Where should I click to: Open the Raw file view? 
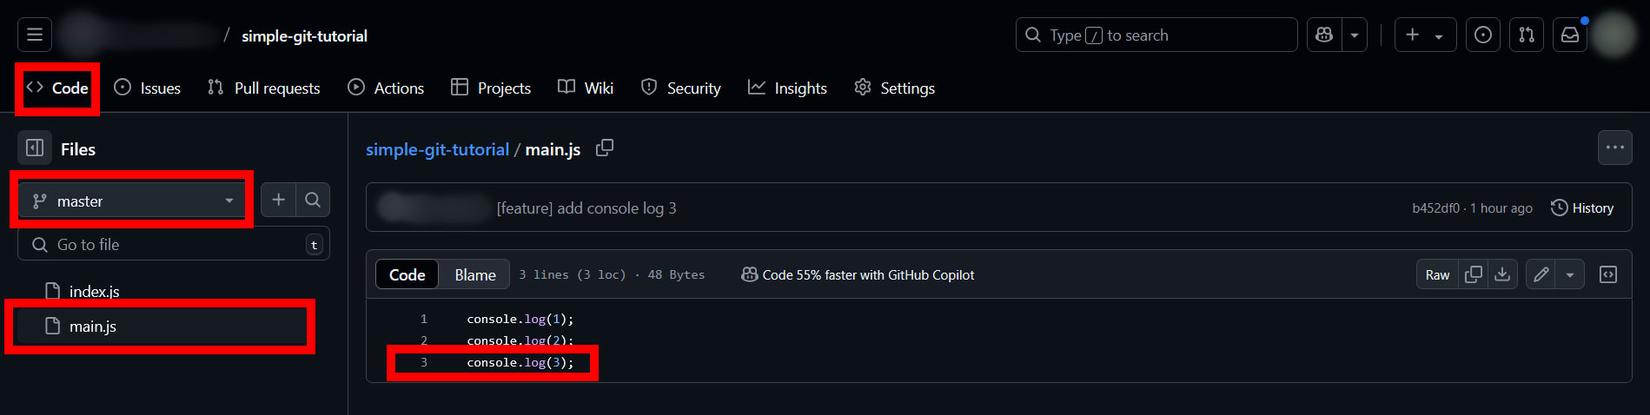point(1437,275)
